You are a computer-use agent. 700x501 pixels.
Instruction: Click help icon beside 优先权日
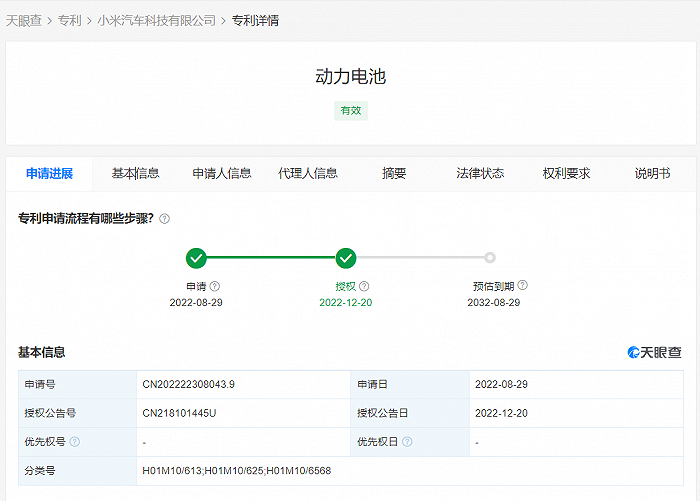[x=407, y=442]
